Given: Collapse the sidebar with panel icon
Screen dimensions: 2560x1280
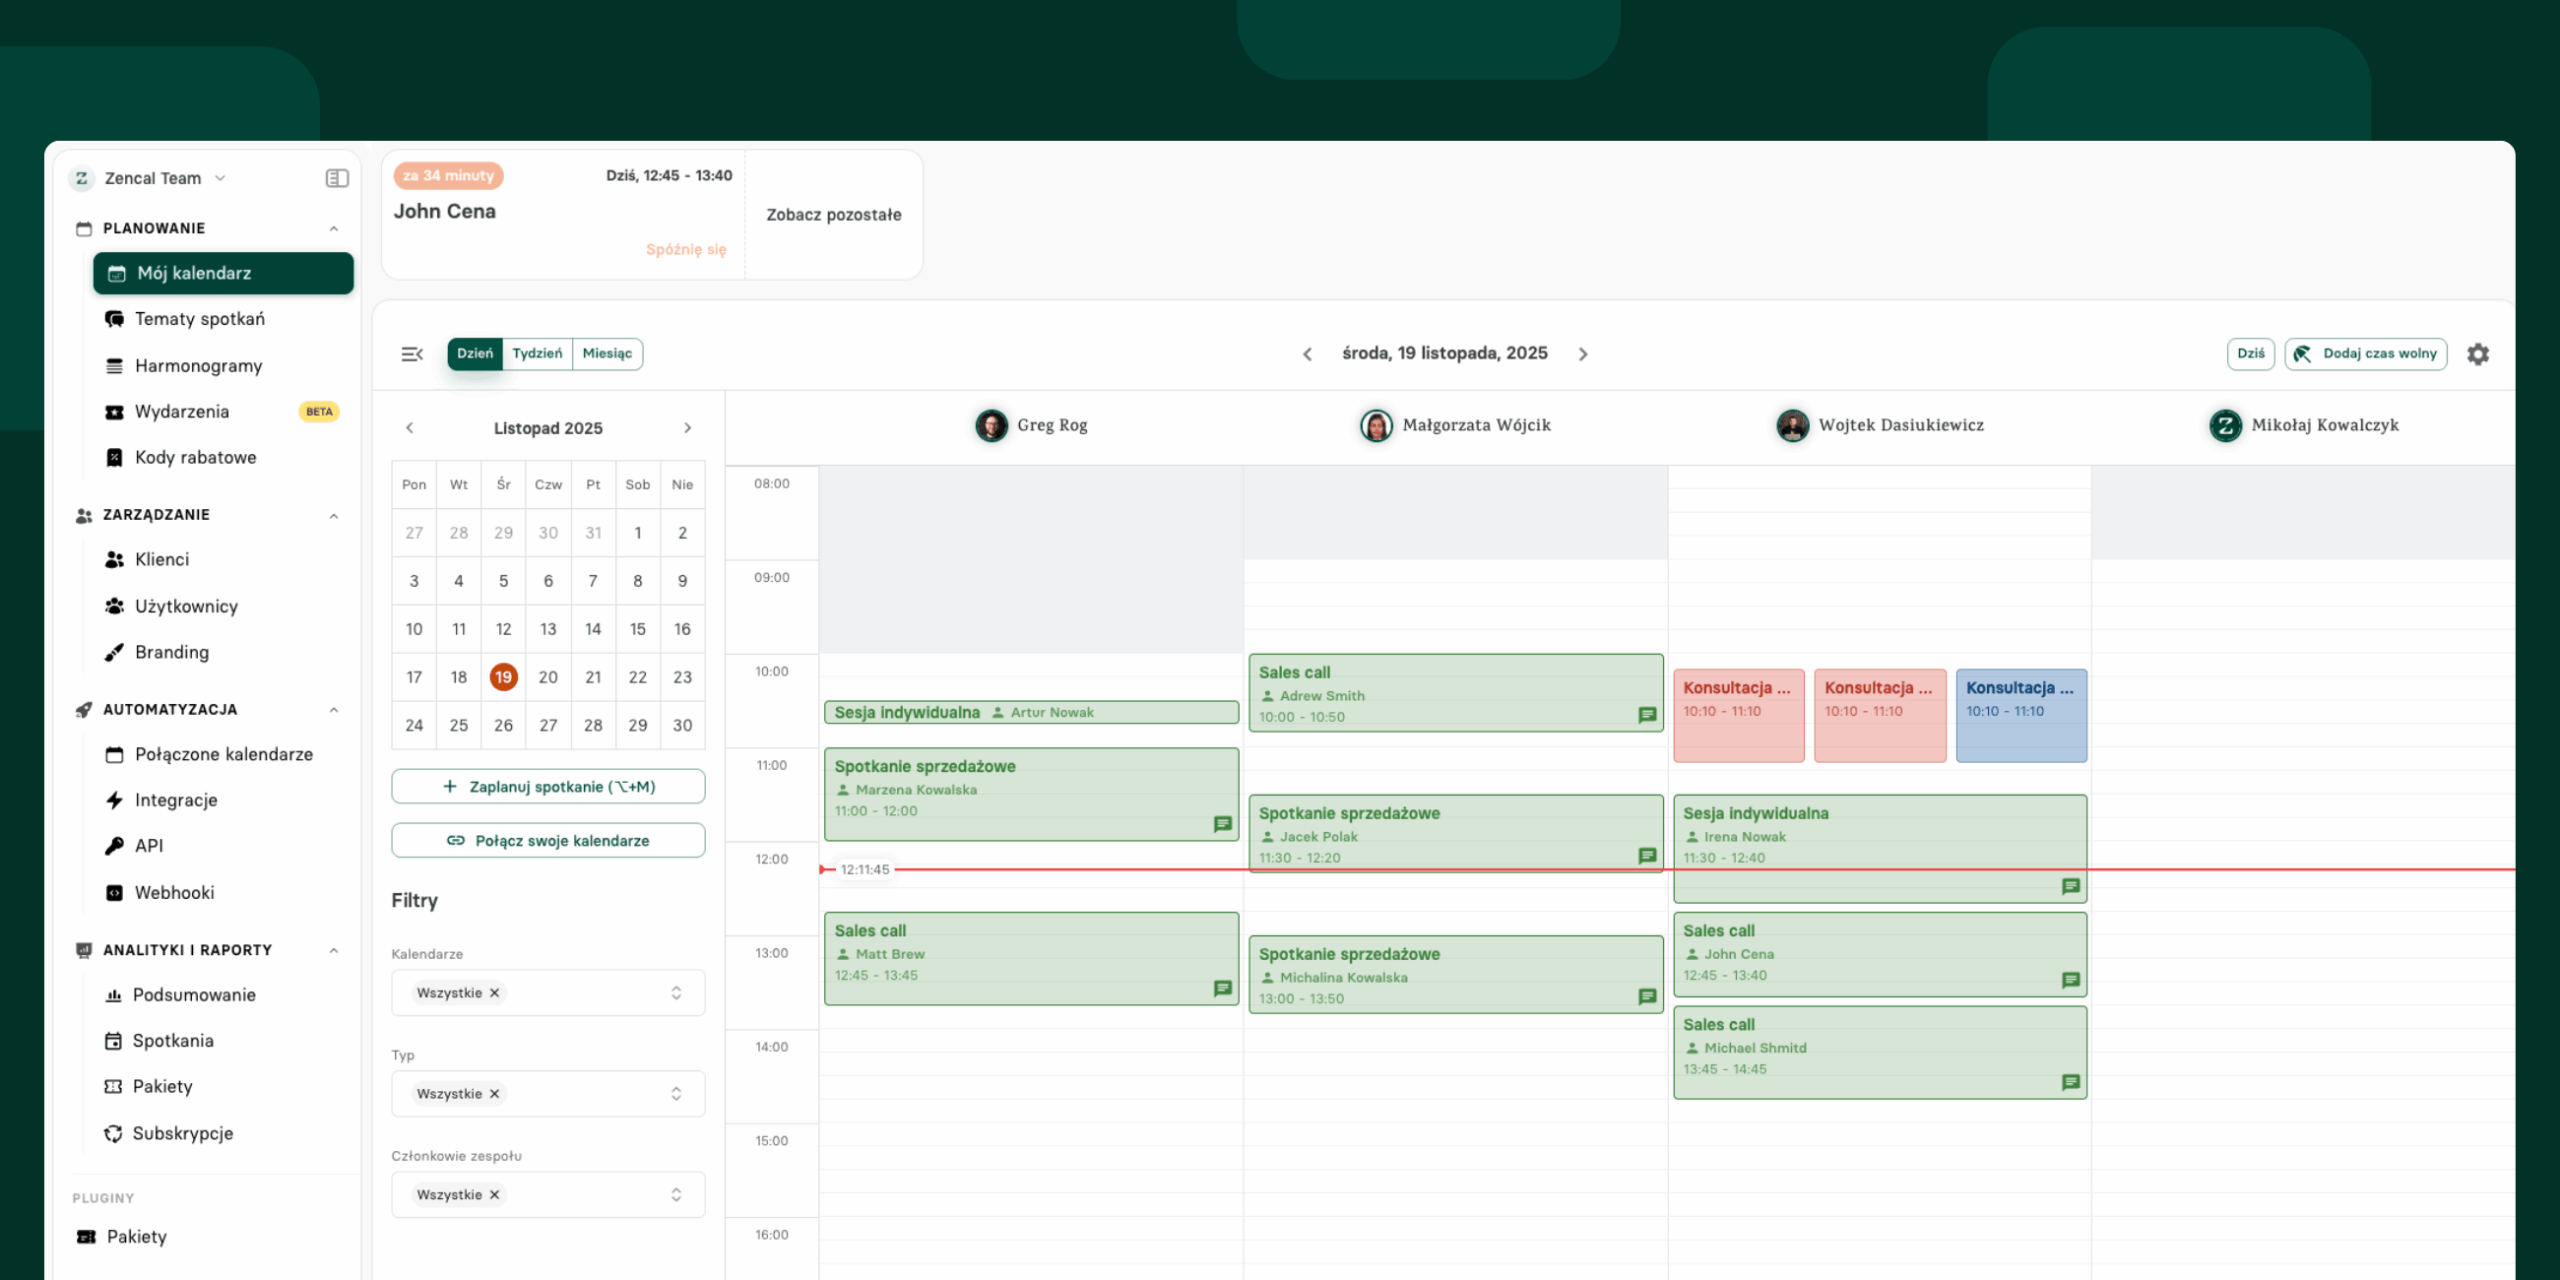Looking at the screenshot, I should pyautogui.click(x=337, y=178).
